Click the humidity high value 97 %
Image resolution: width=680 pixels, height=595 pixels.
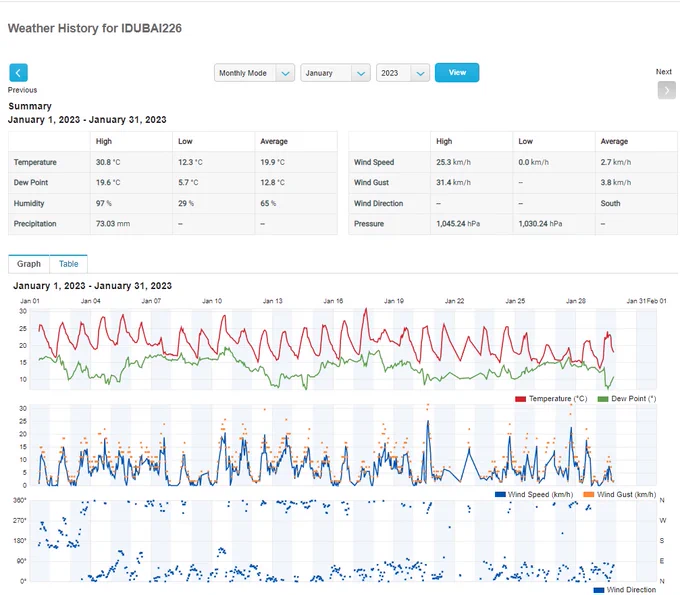[104, 203]
